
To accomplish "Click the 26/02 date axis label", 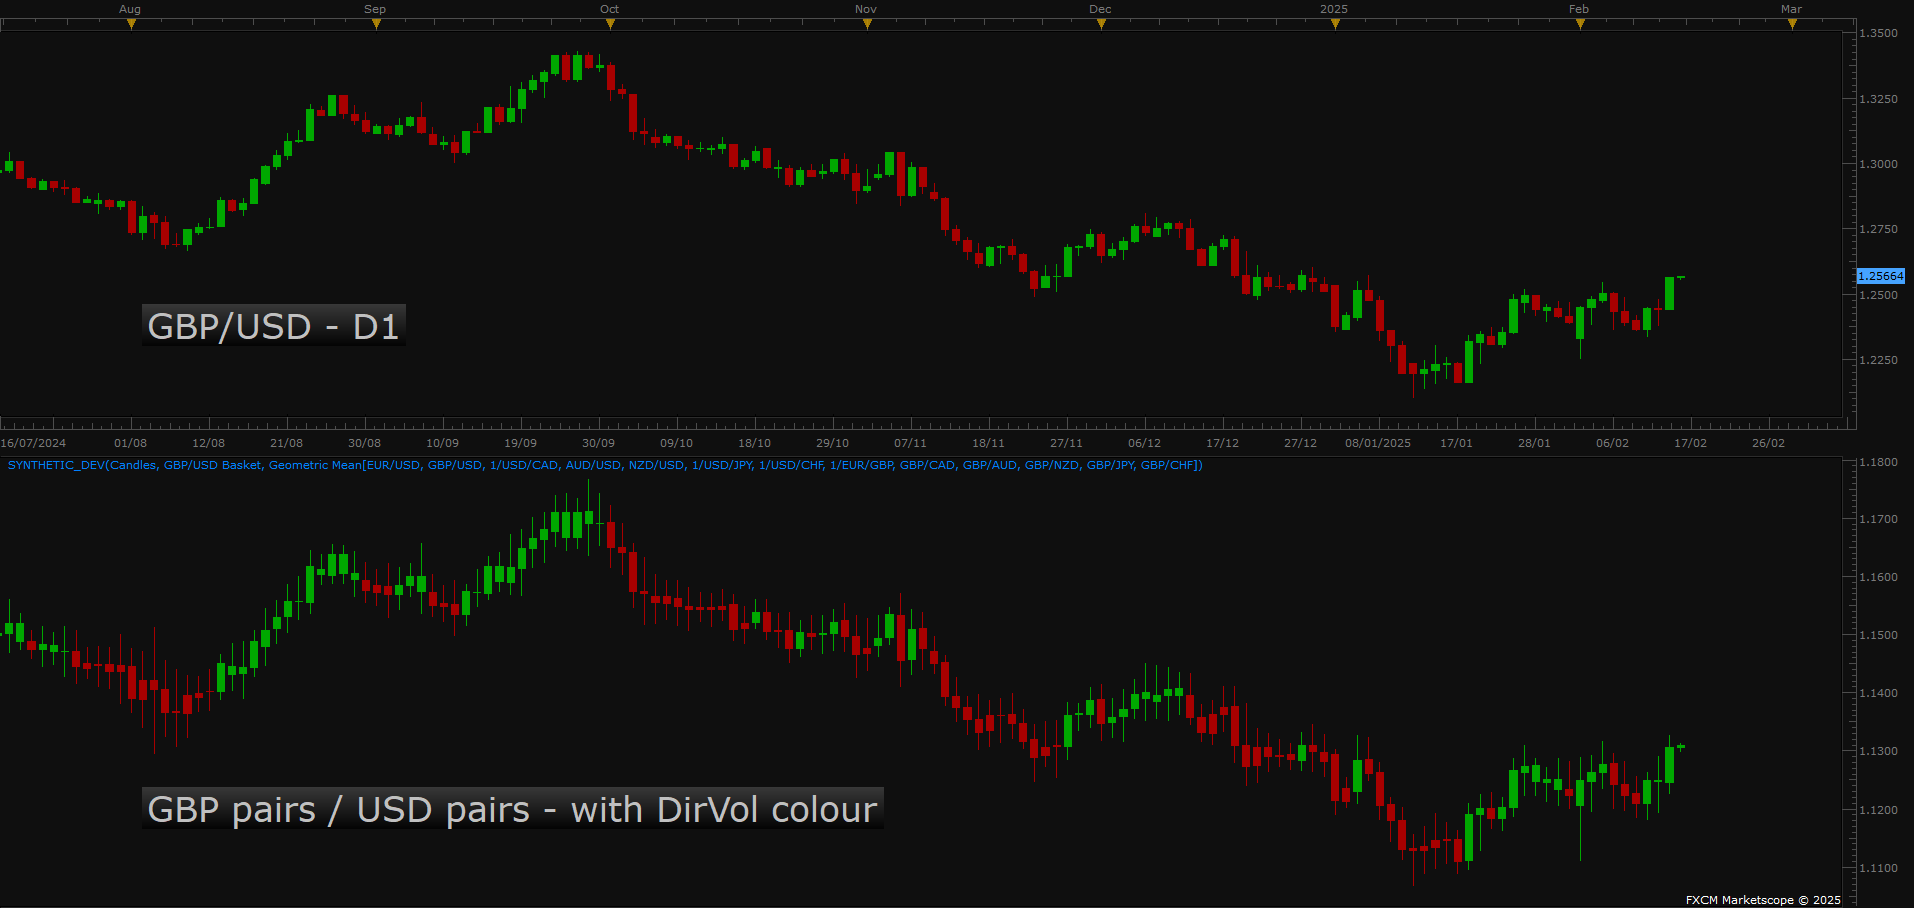I will 1768,443.
